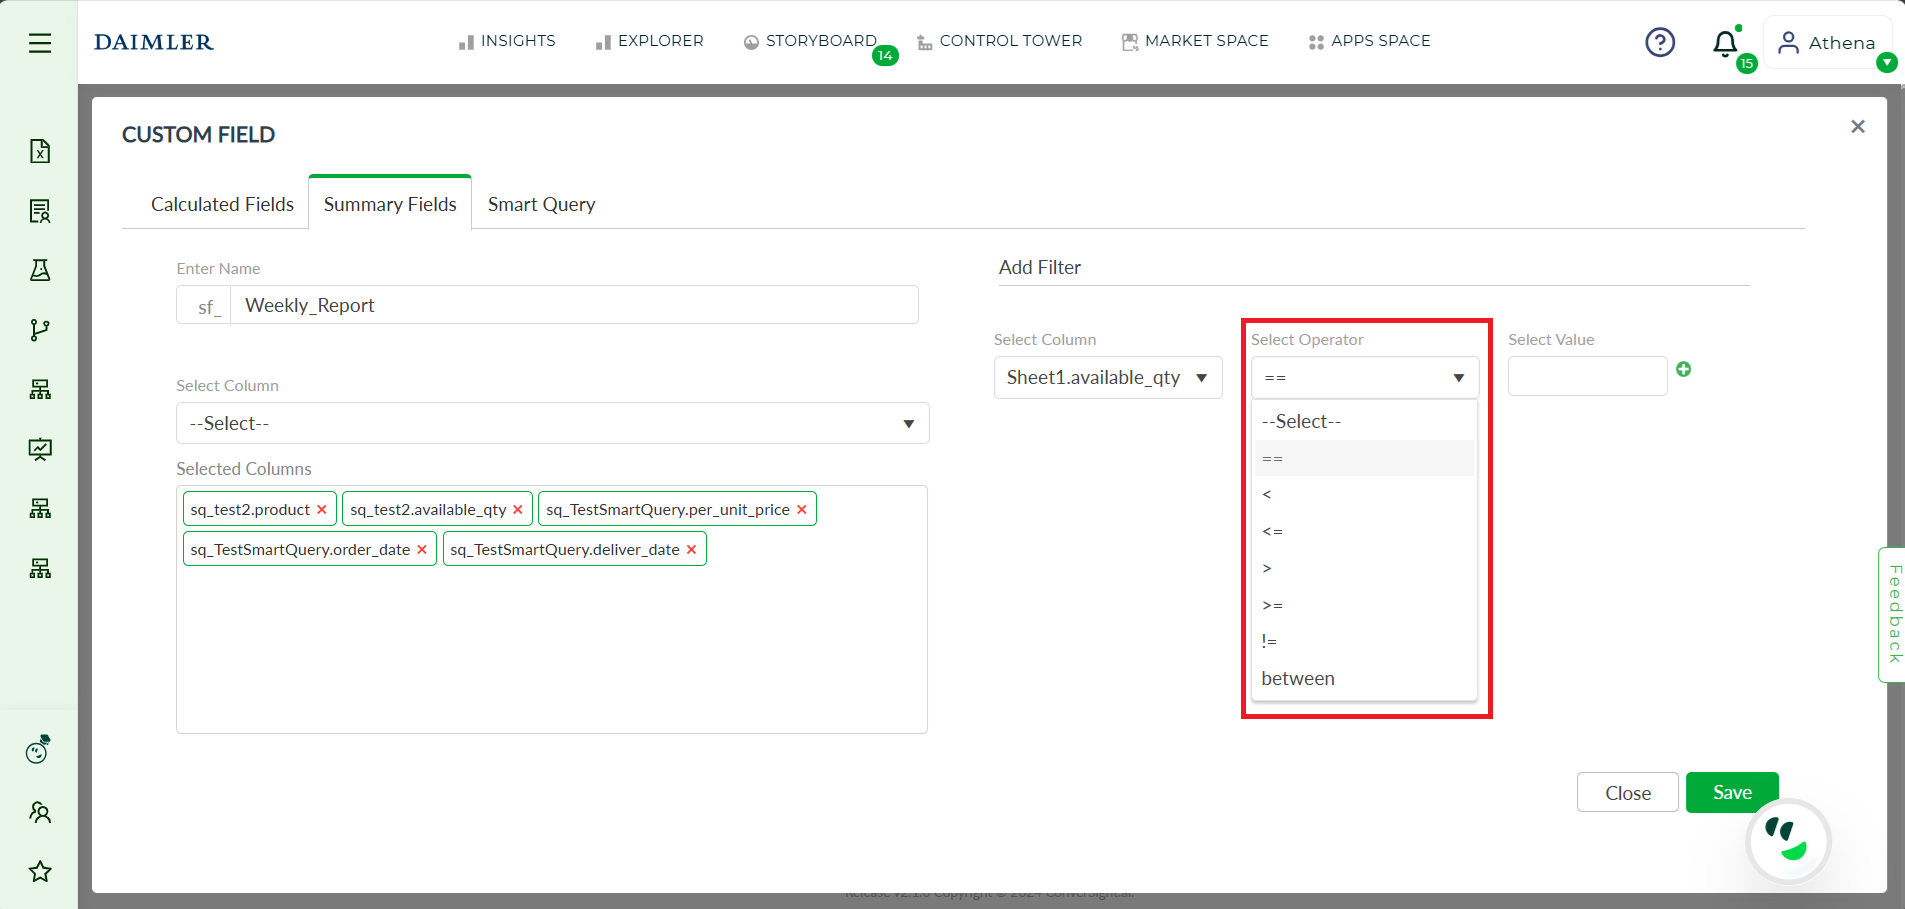Click the help question mark icon
The width and height of the screenshot is (1905, 909).
point(1660,42)
